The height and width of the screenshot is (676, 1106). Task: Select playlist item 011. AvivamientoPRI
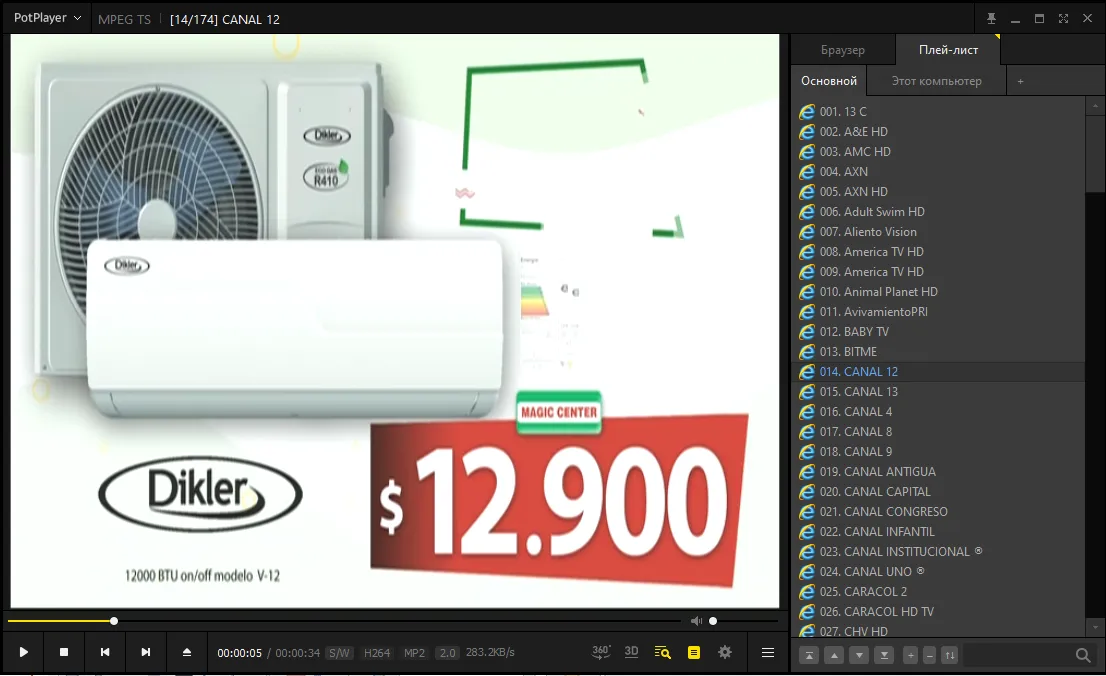click(938, 312)
